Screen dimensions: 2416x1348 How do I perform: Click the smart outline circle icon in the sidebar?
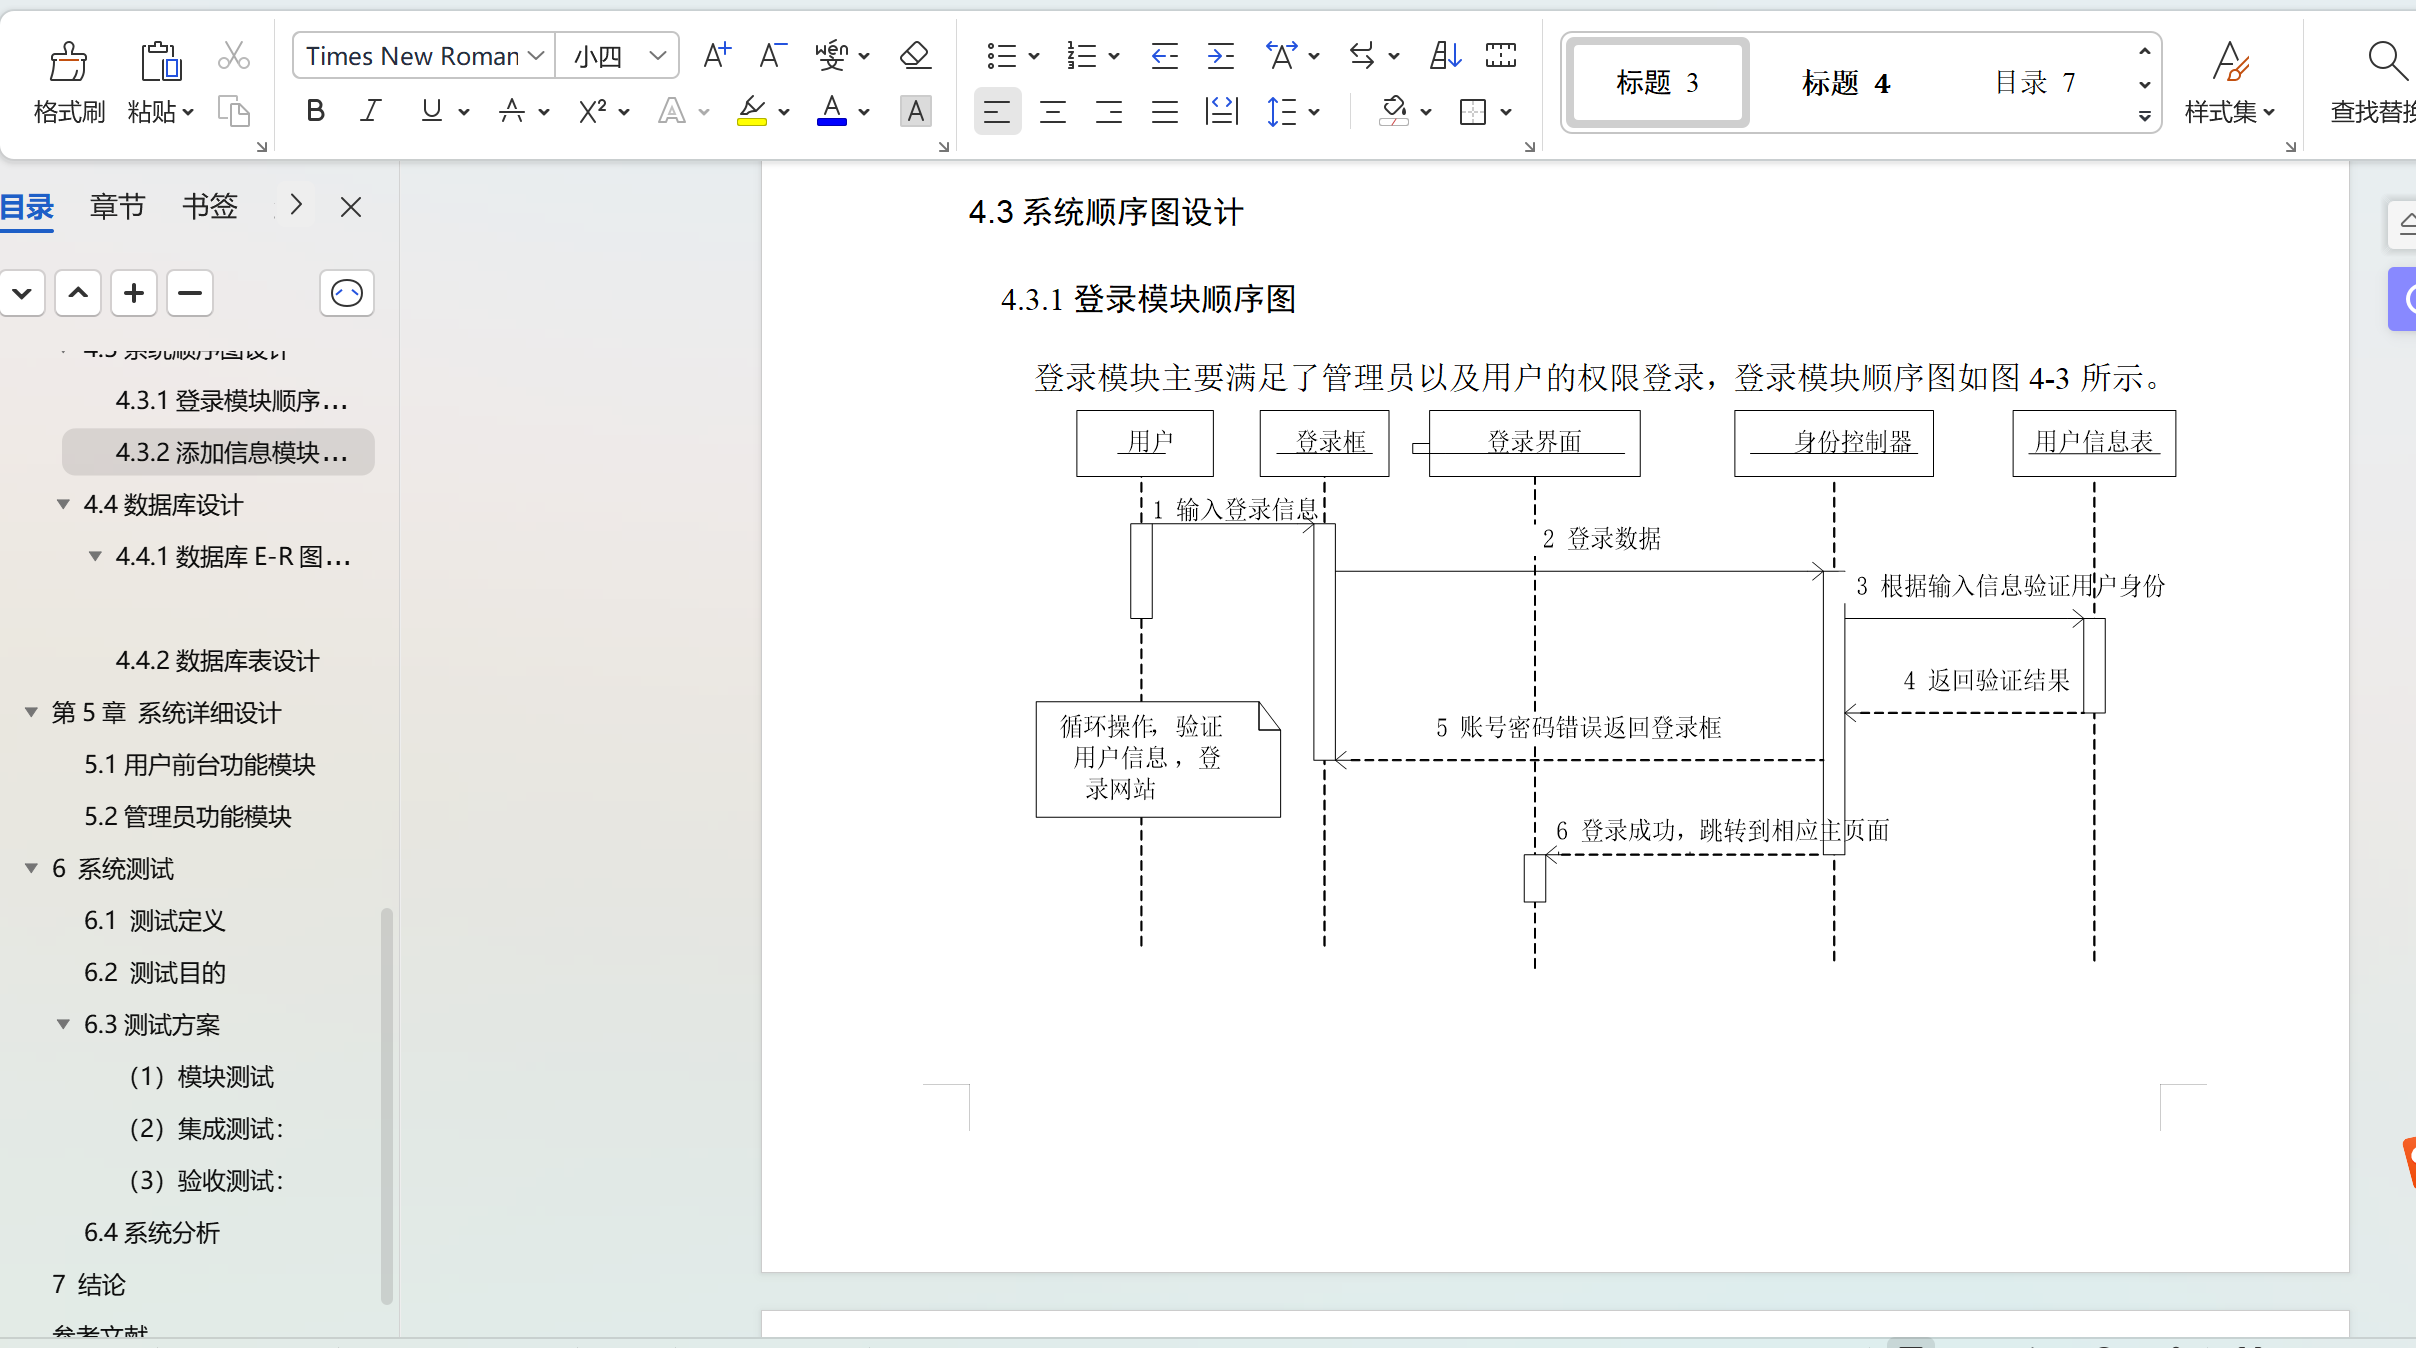(346, 294)
